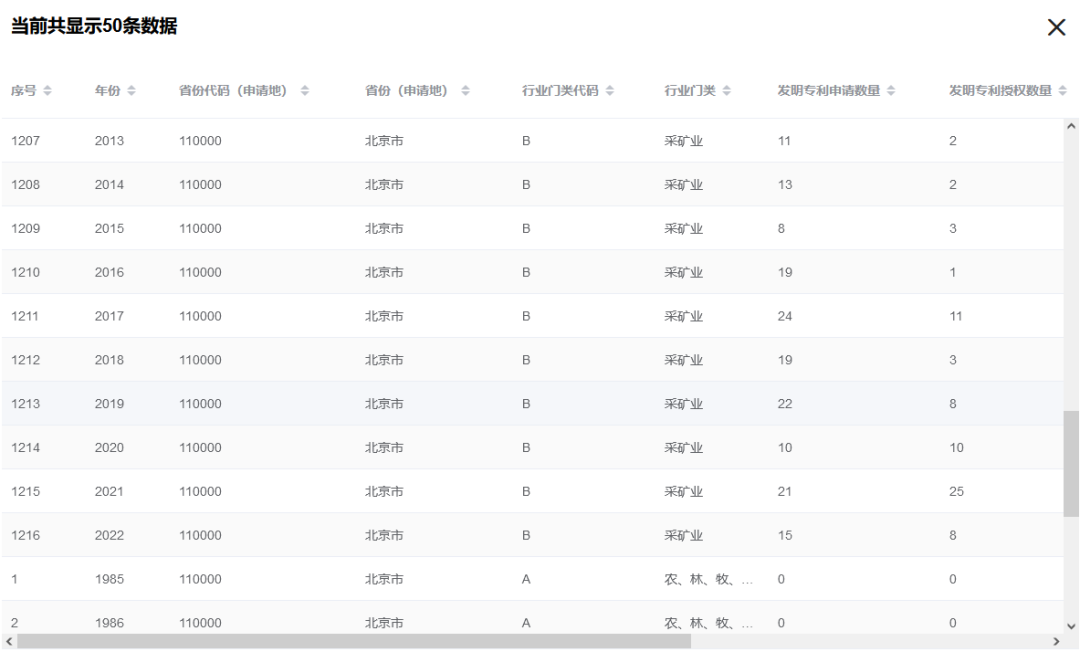Sort by 行业门类 sort icon
1080x652 pixels.
727,91
